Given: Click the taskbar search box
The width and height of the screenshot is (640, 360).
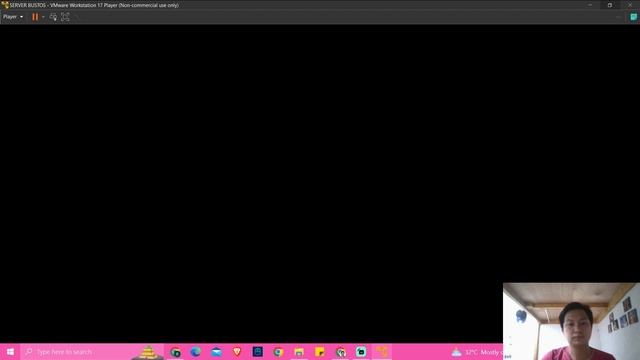Looking at the screenshot, I should pos(92,351).
